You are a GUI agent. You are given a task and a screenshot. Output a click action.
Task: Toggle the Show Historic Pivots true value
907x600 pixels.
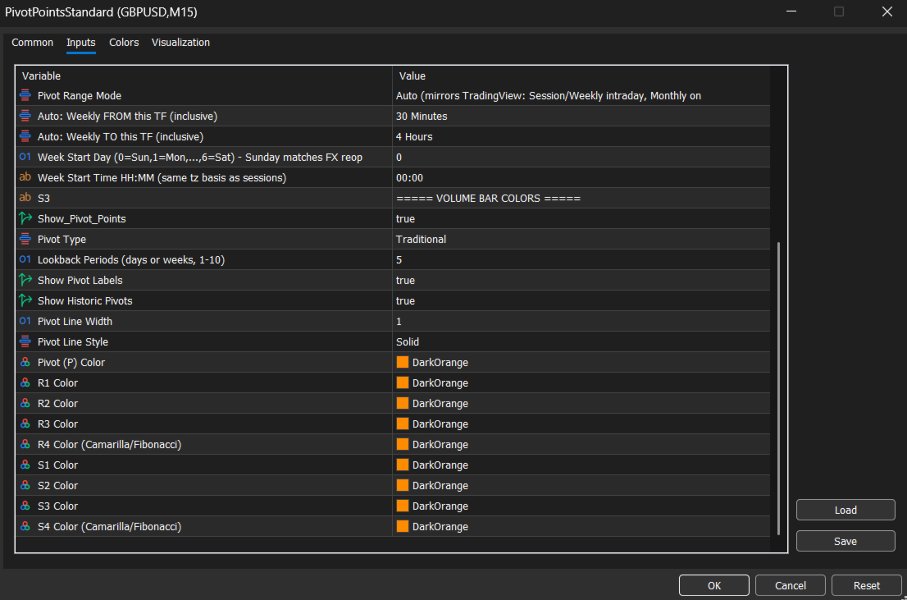581,301
